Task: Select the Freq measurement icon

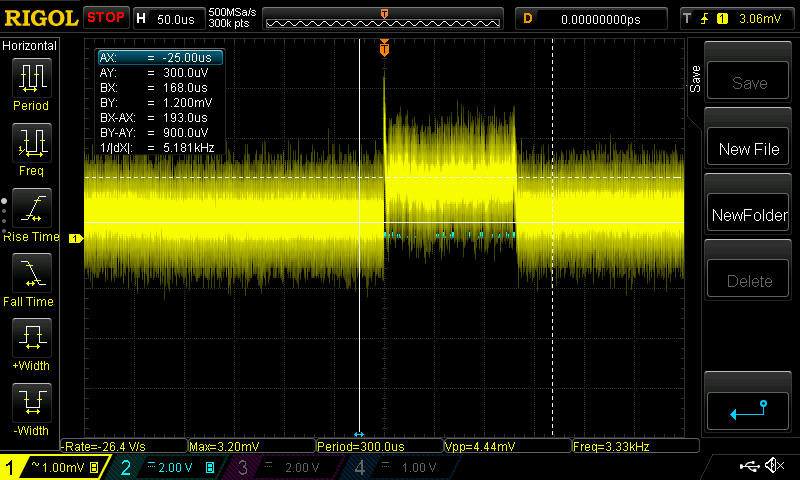Action: 32,142
